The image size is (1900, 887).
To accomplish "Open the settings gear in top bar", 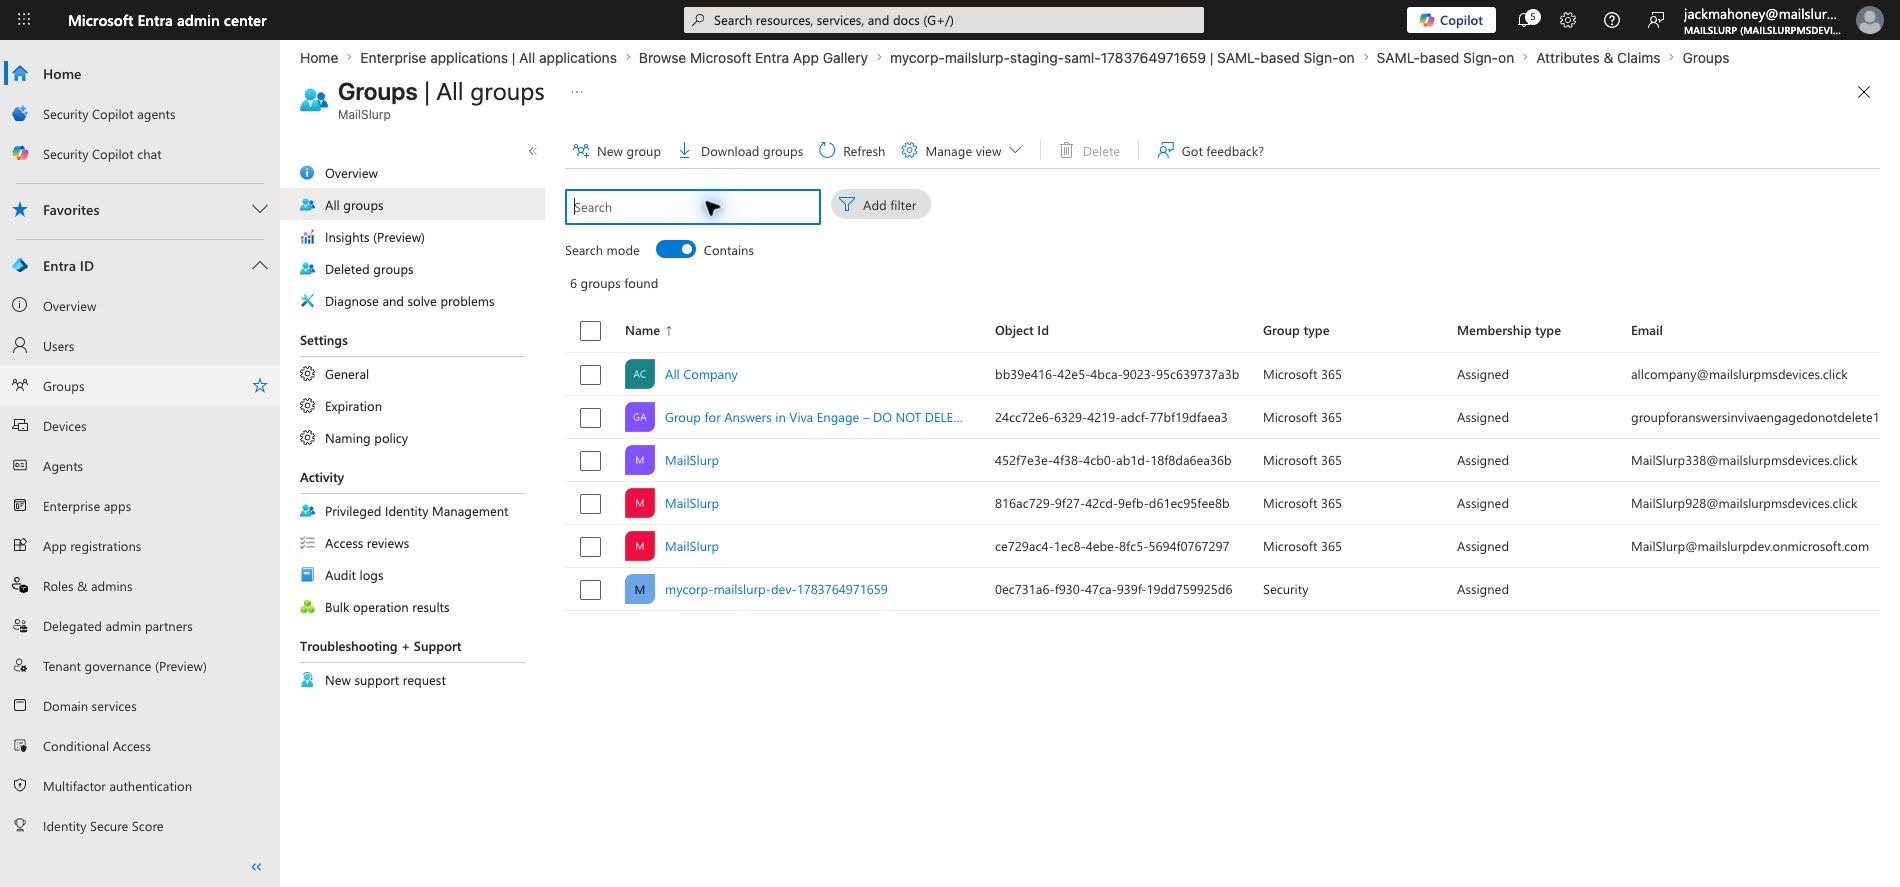I will click(x=1568, y=20).
